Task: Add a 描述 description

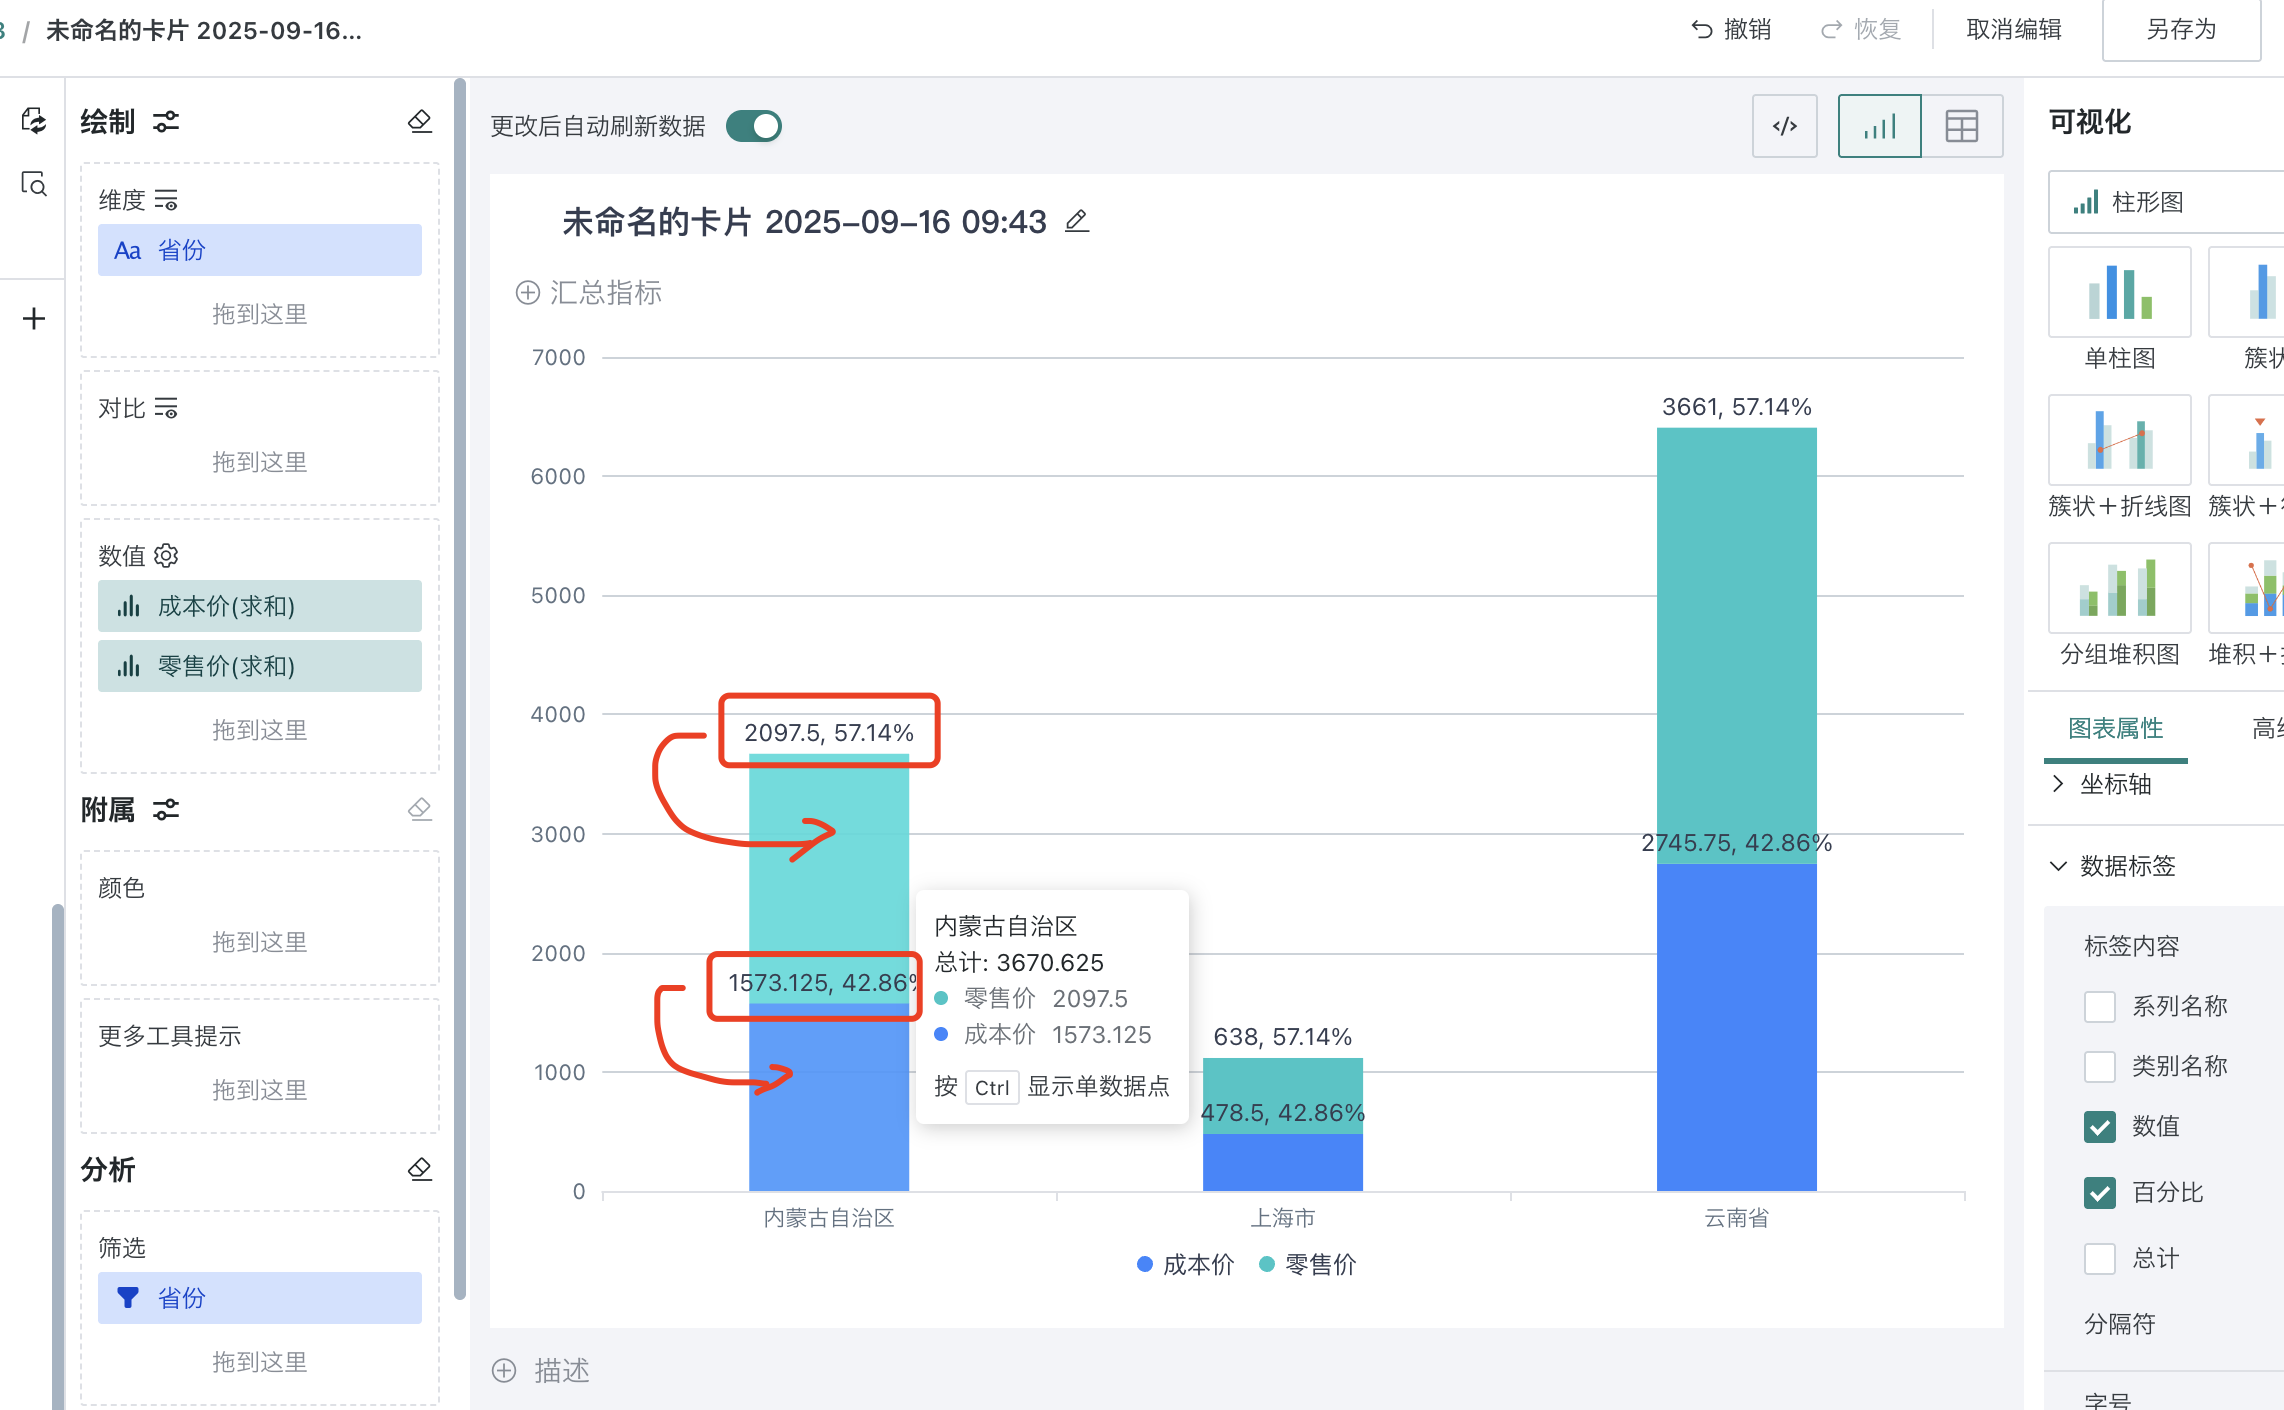Action: pos(541,1370)
